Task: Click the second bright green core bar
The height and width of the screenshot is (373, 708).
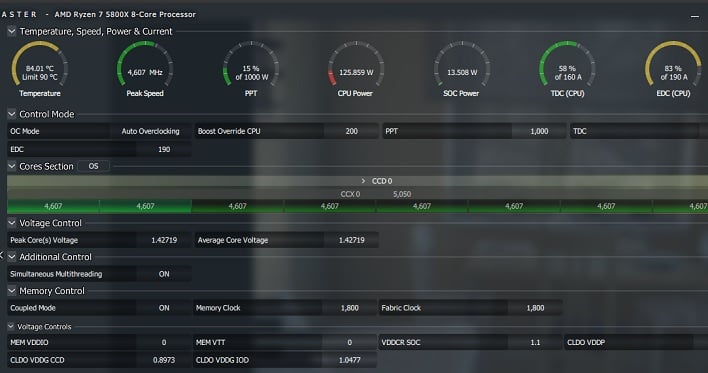Action: pyautogui.click(x=145, y=206)
